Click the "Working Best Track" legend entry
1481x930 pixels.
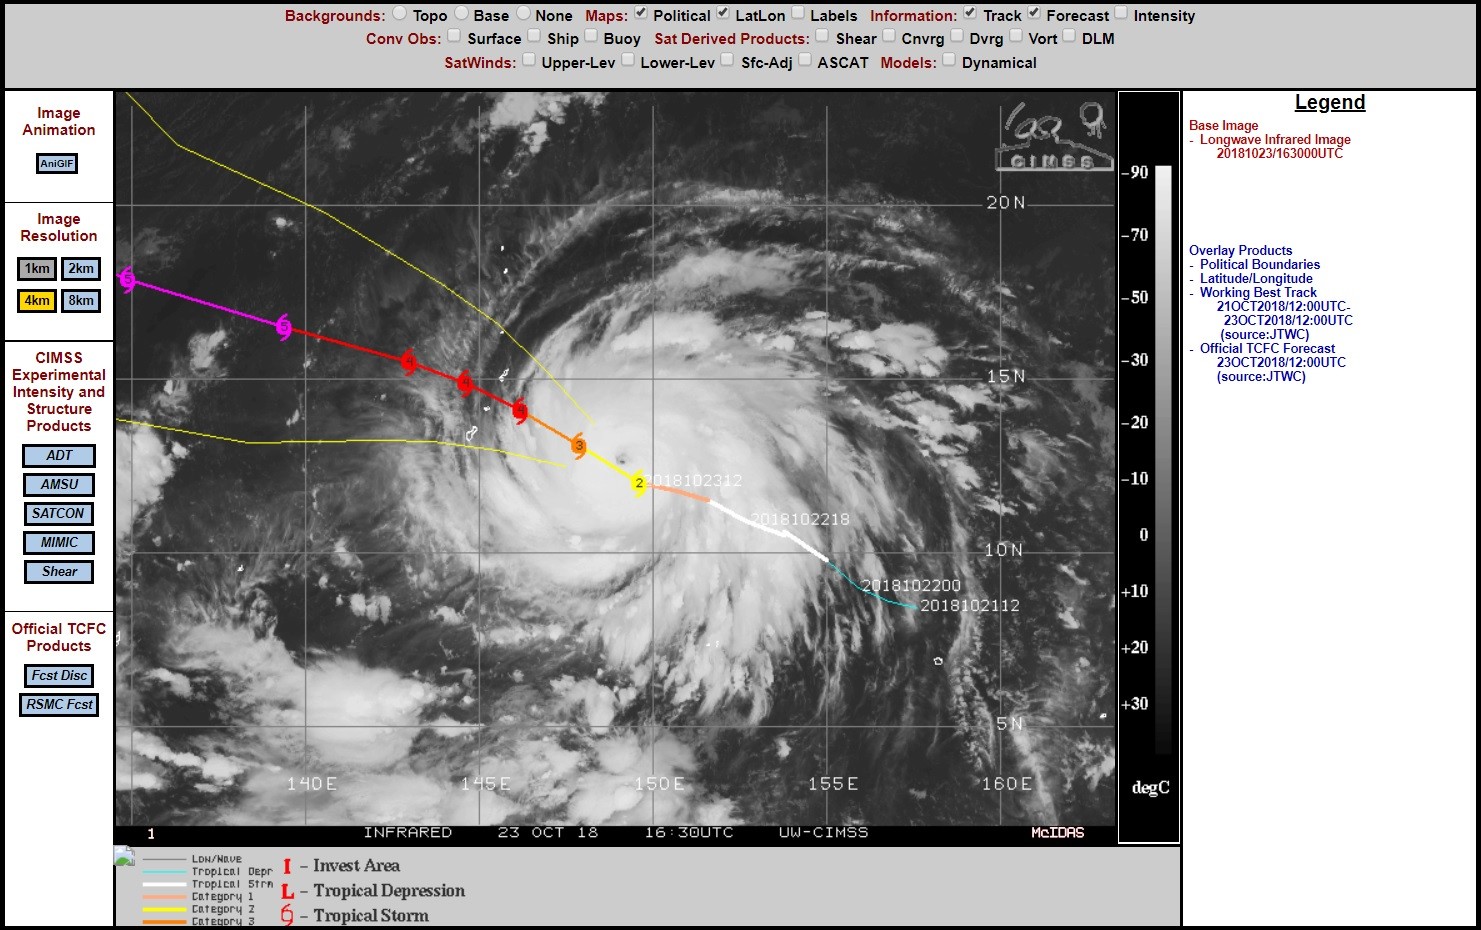1258,293
